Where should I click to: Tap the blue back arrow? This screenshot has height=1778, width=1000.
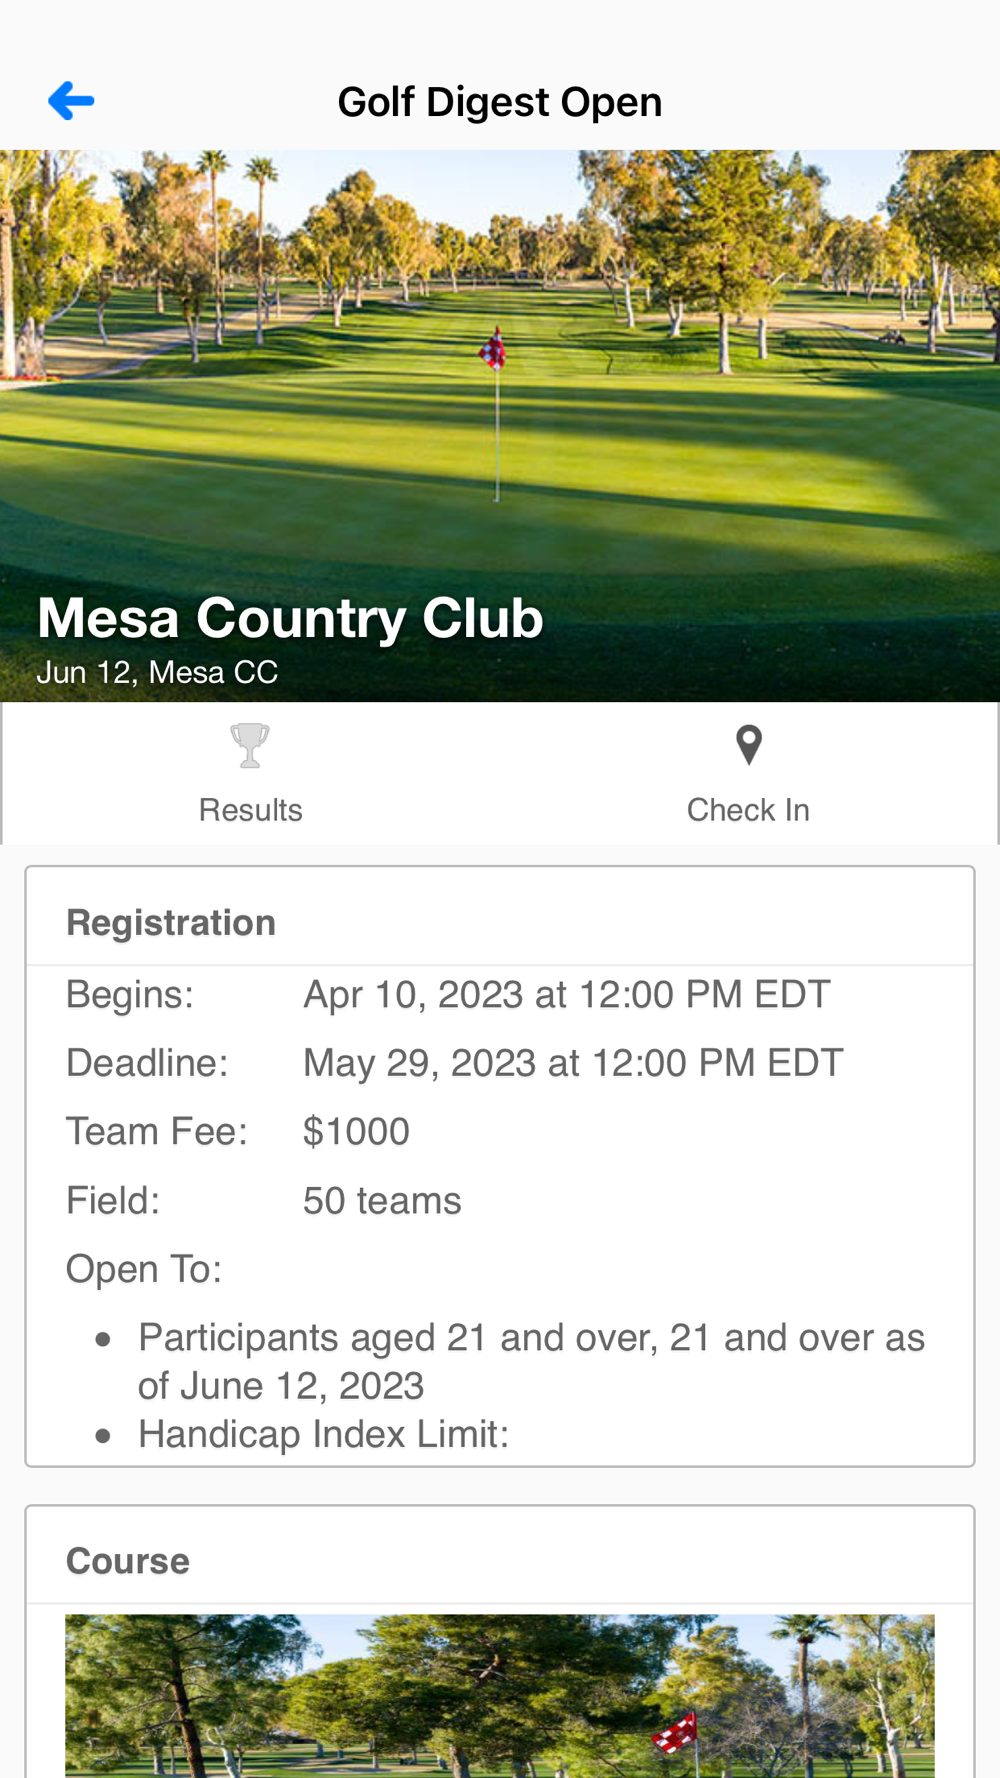71,101
